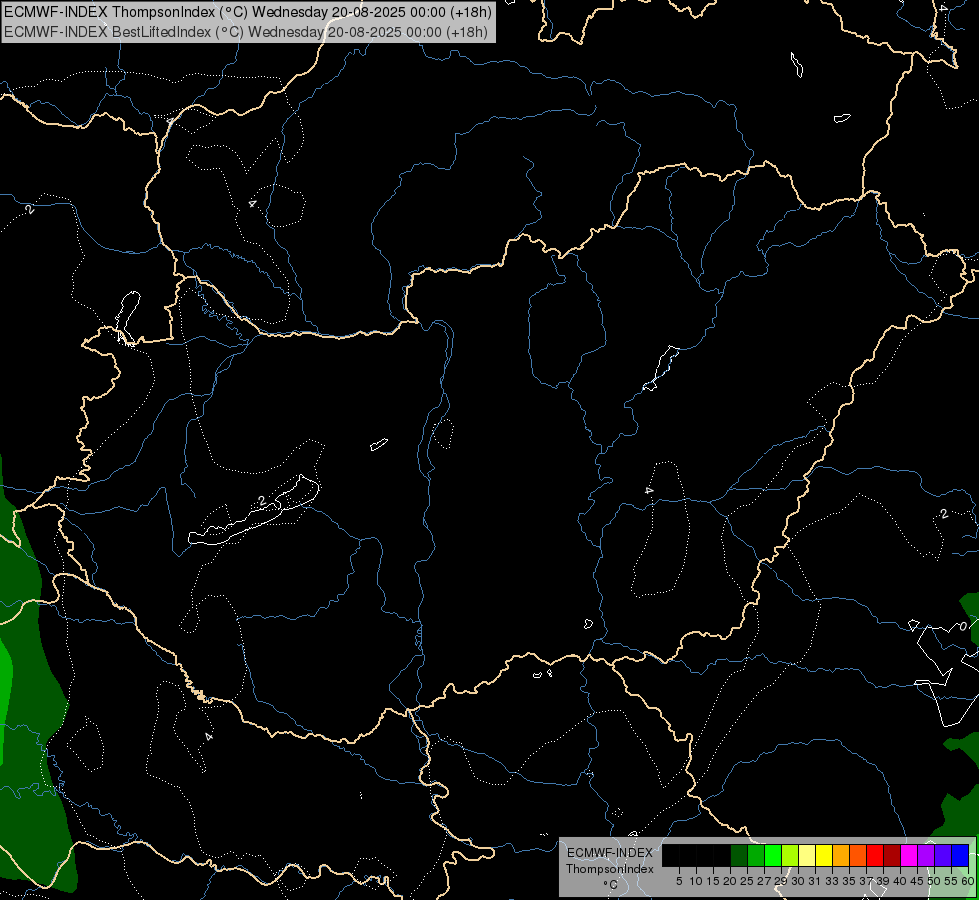Select the purple 45–50 legend swatch
The height and width of the screenshot is (900, 979).
(x=926, y=855)
